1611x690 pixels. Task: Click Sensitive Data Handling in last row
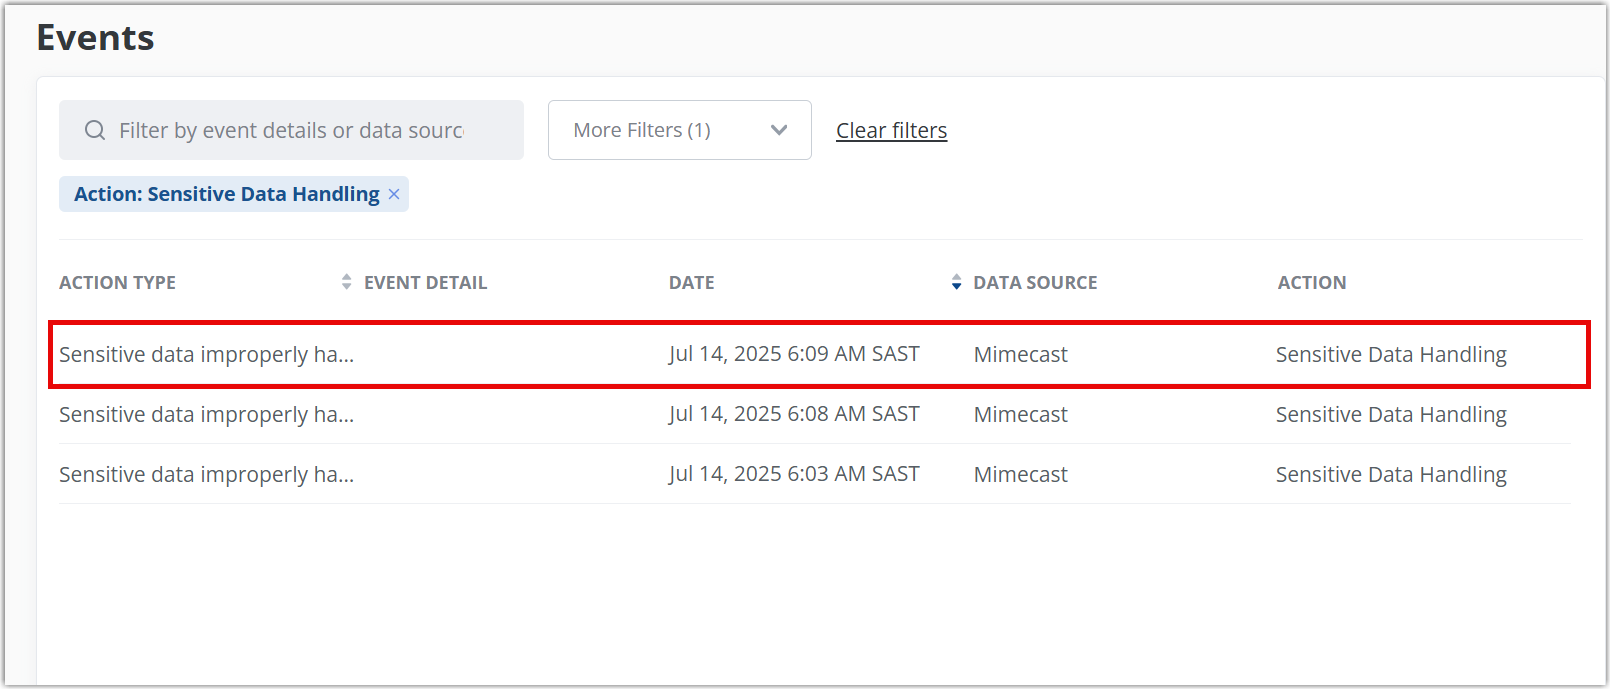1390,474
